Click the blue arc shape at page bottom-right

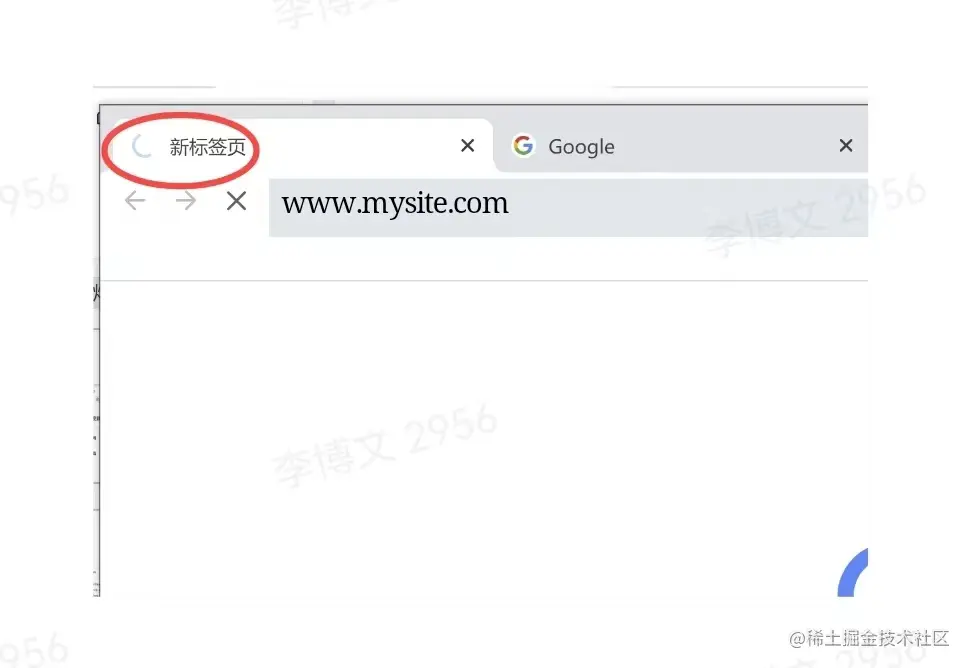click(x=853, y=573)
